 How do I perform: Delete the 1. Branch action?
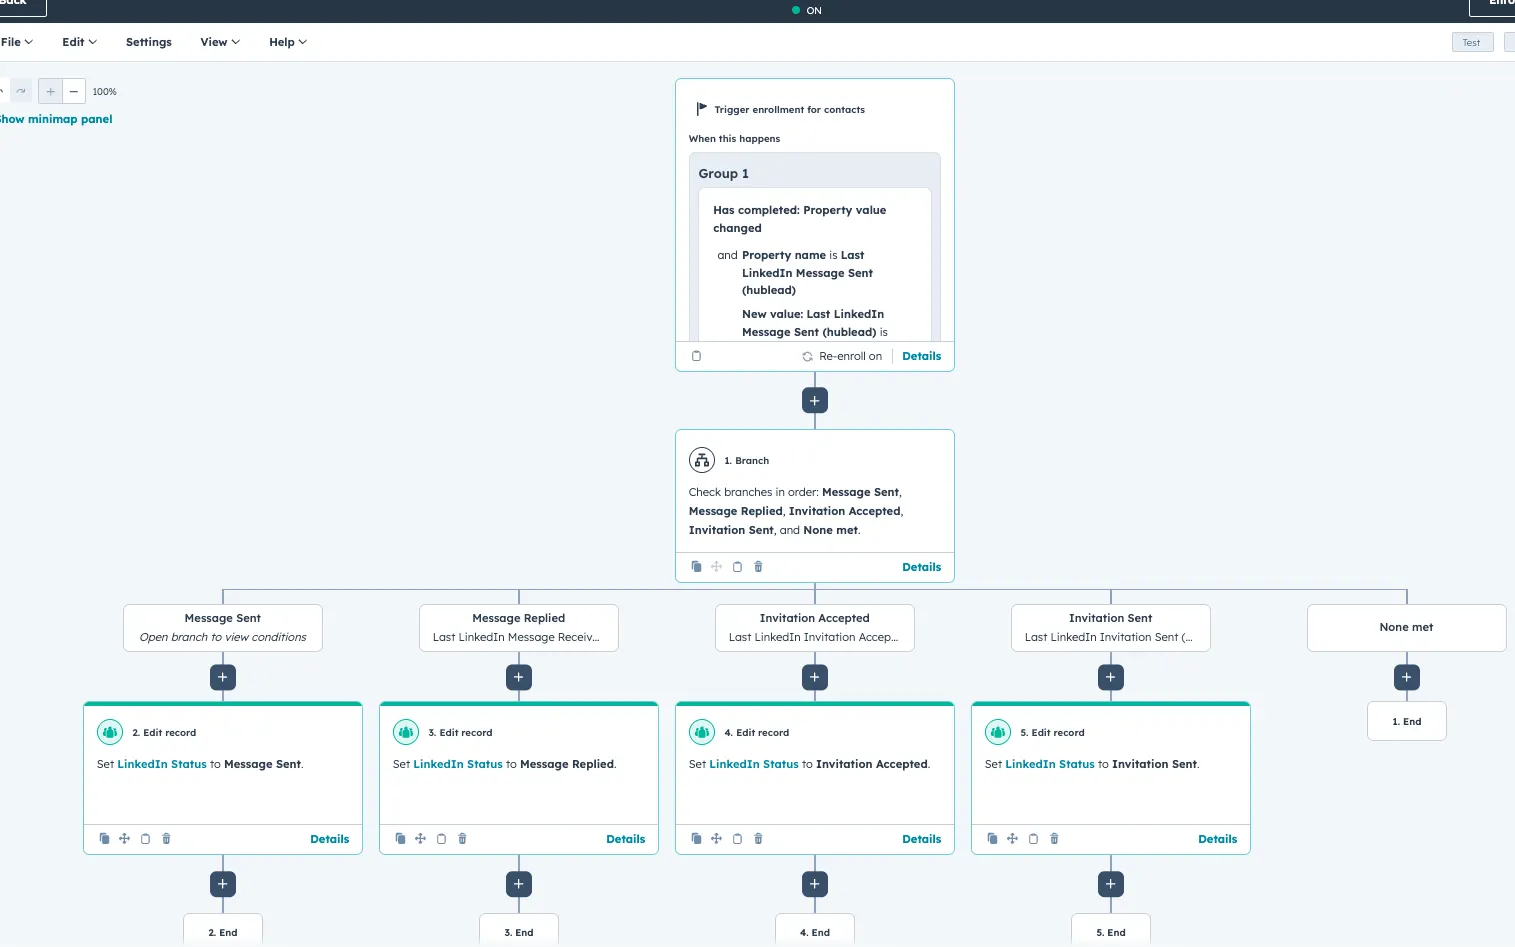(758, 566)
